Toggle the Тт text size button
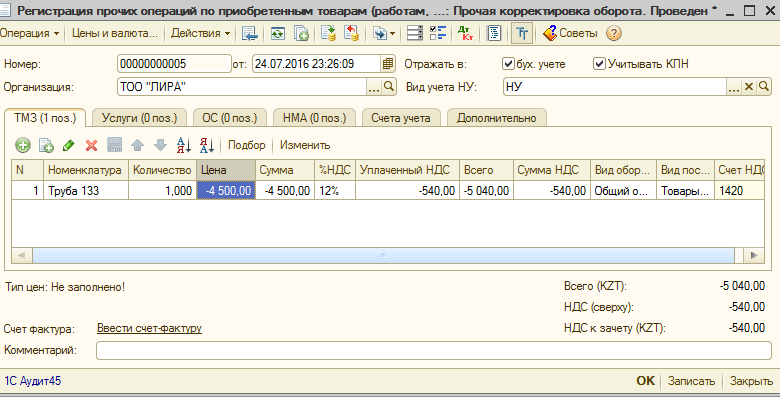The image size is (780, 398). 522,33
